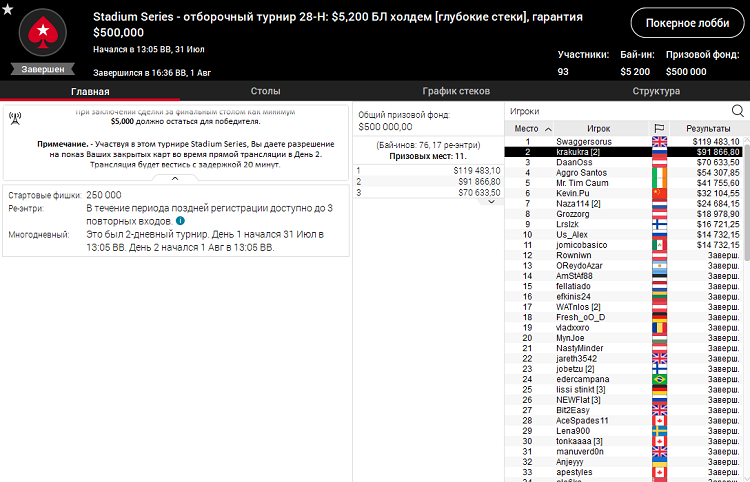Click the China flag next to Kevin.Pu
The width and height of the screenshot is (750, 482).
[659, 193]
